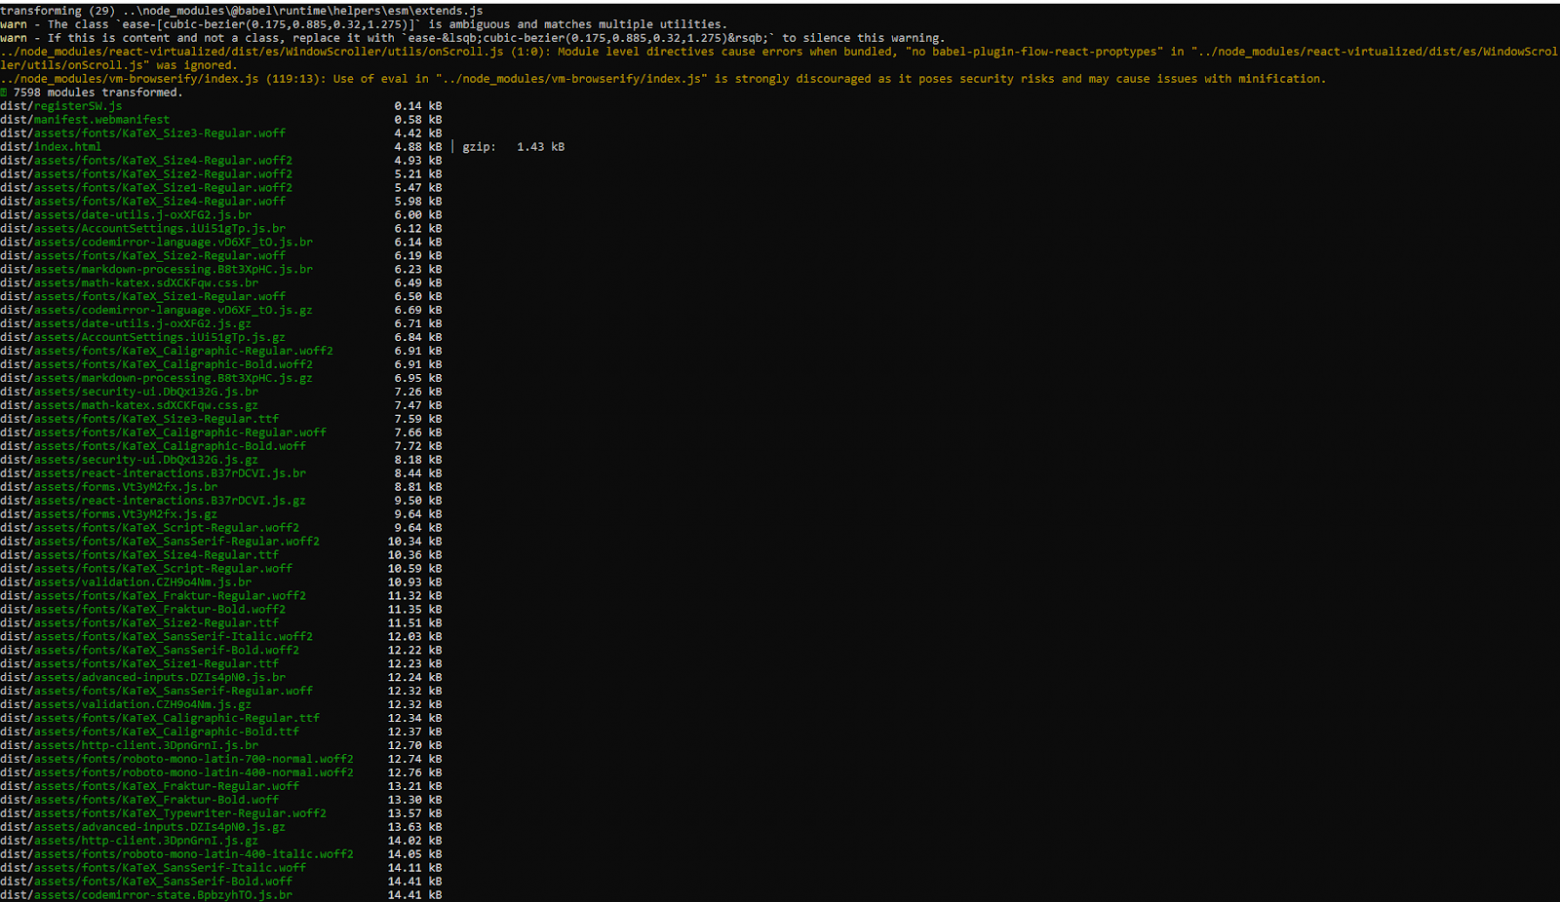Select the 'gzip: 1.43 kB' value
The image size is (1560, 902).
coord(513,147)
